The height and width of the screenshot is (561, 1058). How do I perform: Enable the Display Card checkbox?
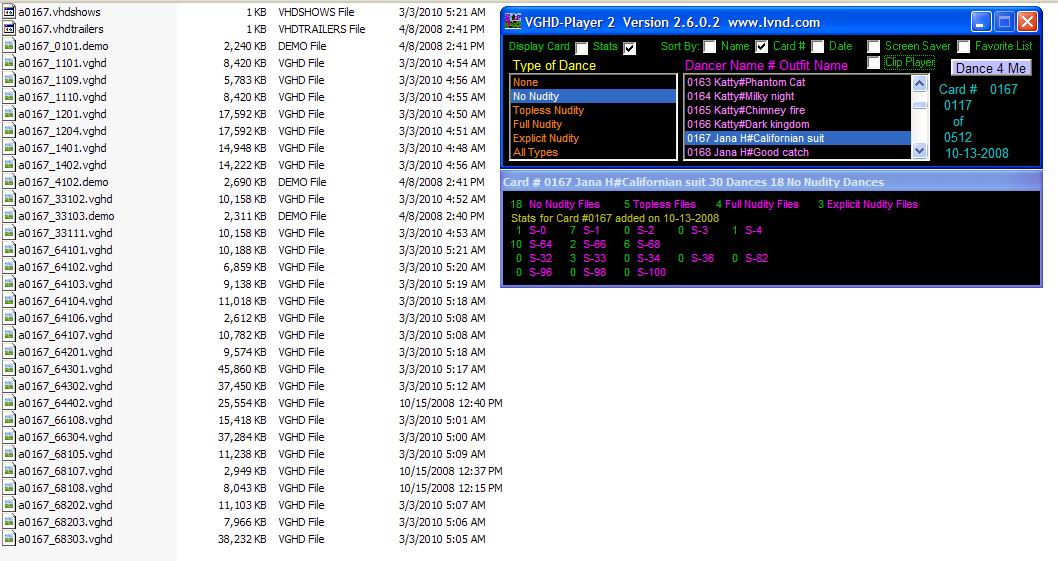point(582,48)
